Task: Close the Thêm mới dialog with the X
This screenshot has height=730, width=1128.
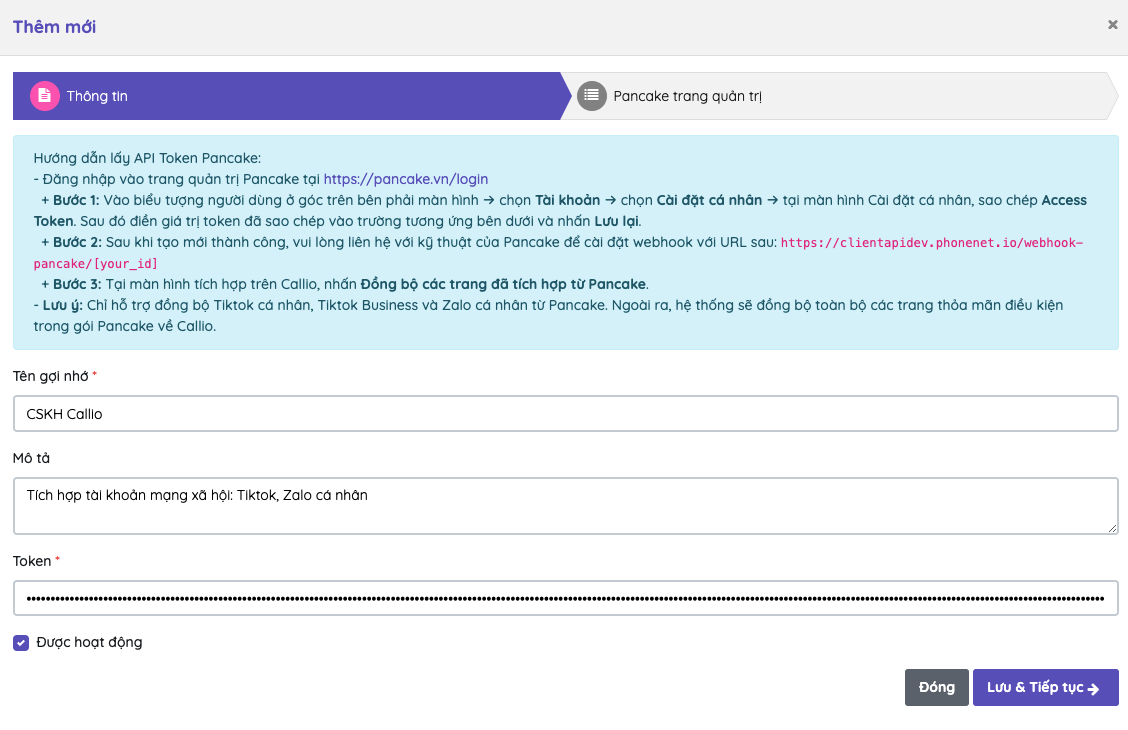Action: tap(1112, 25)
